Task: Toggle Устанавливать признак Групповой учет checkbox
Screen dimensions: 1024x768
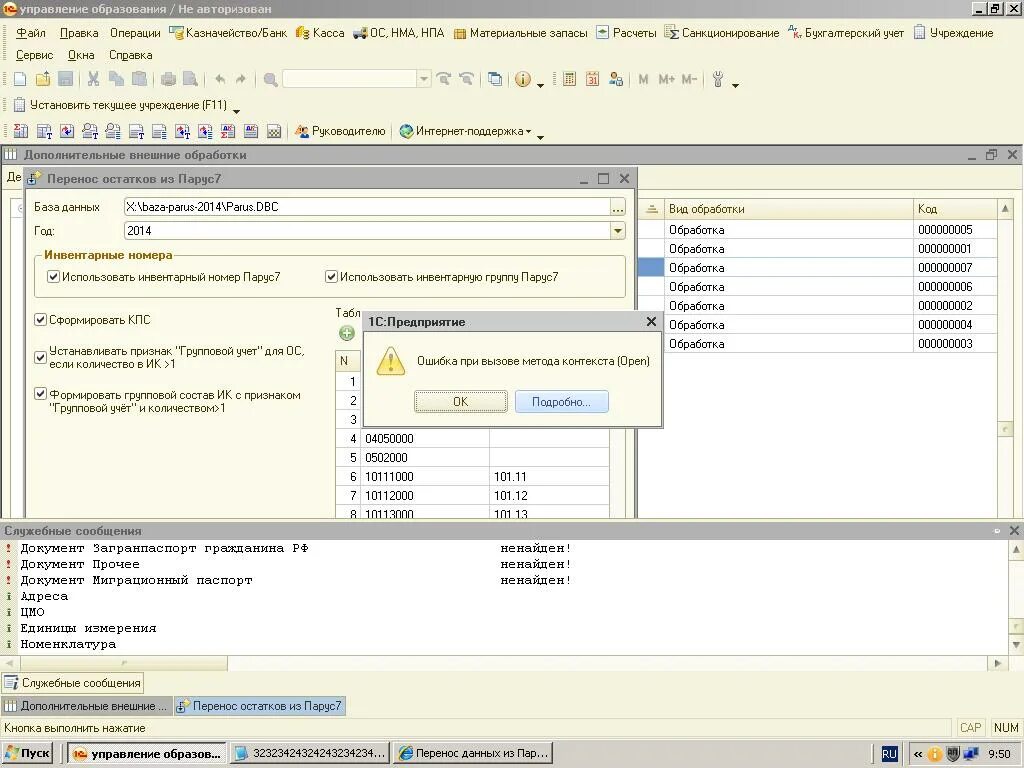Action: coord(40,357)
